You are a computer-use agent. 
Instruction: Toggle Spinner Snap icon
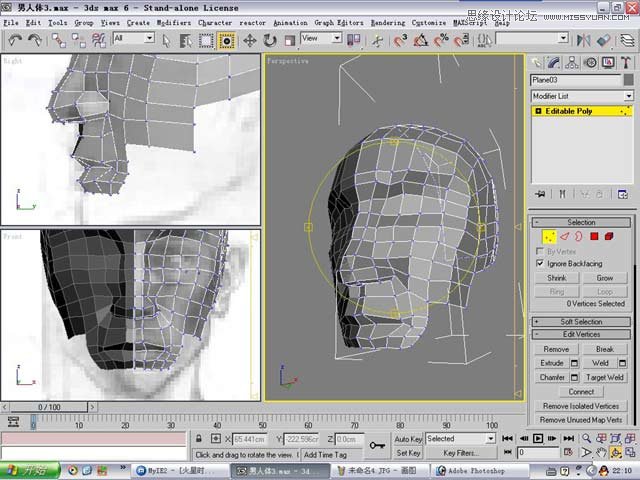pyautogui.click(x=461, y=40)
